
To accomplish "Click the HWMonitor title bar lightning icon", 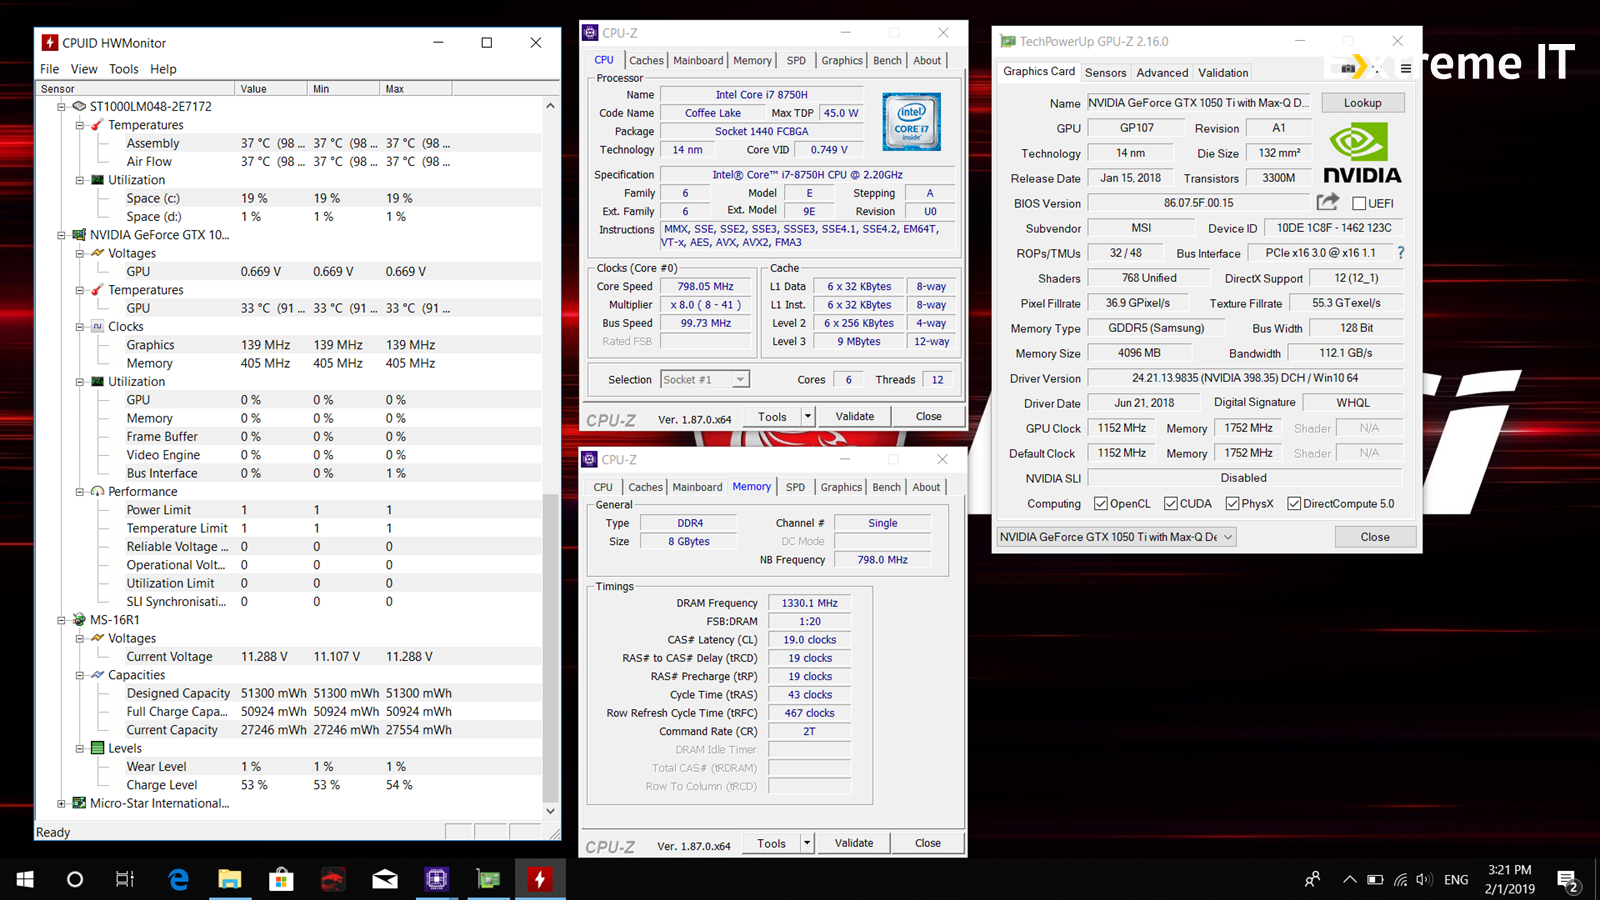I will click(x=50, y=43).
